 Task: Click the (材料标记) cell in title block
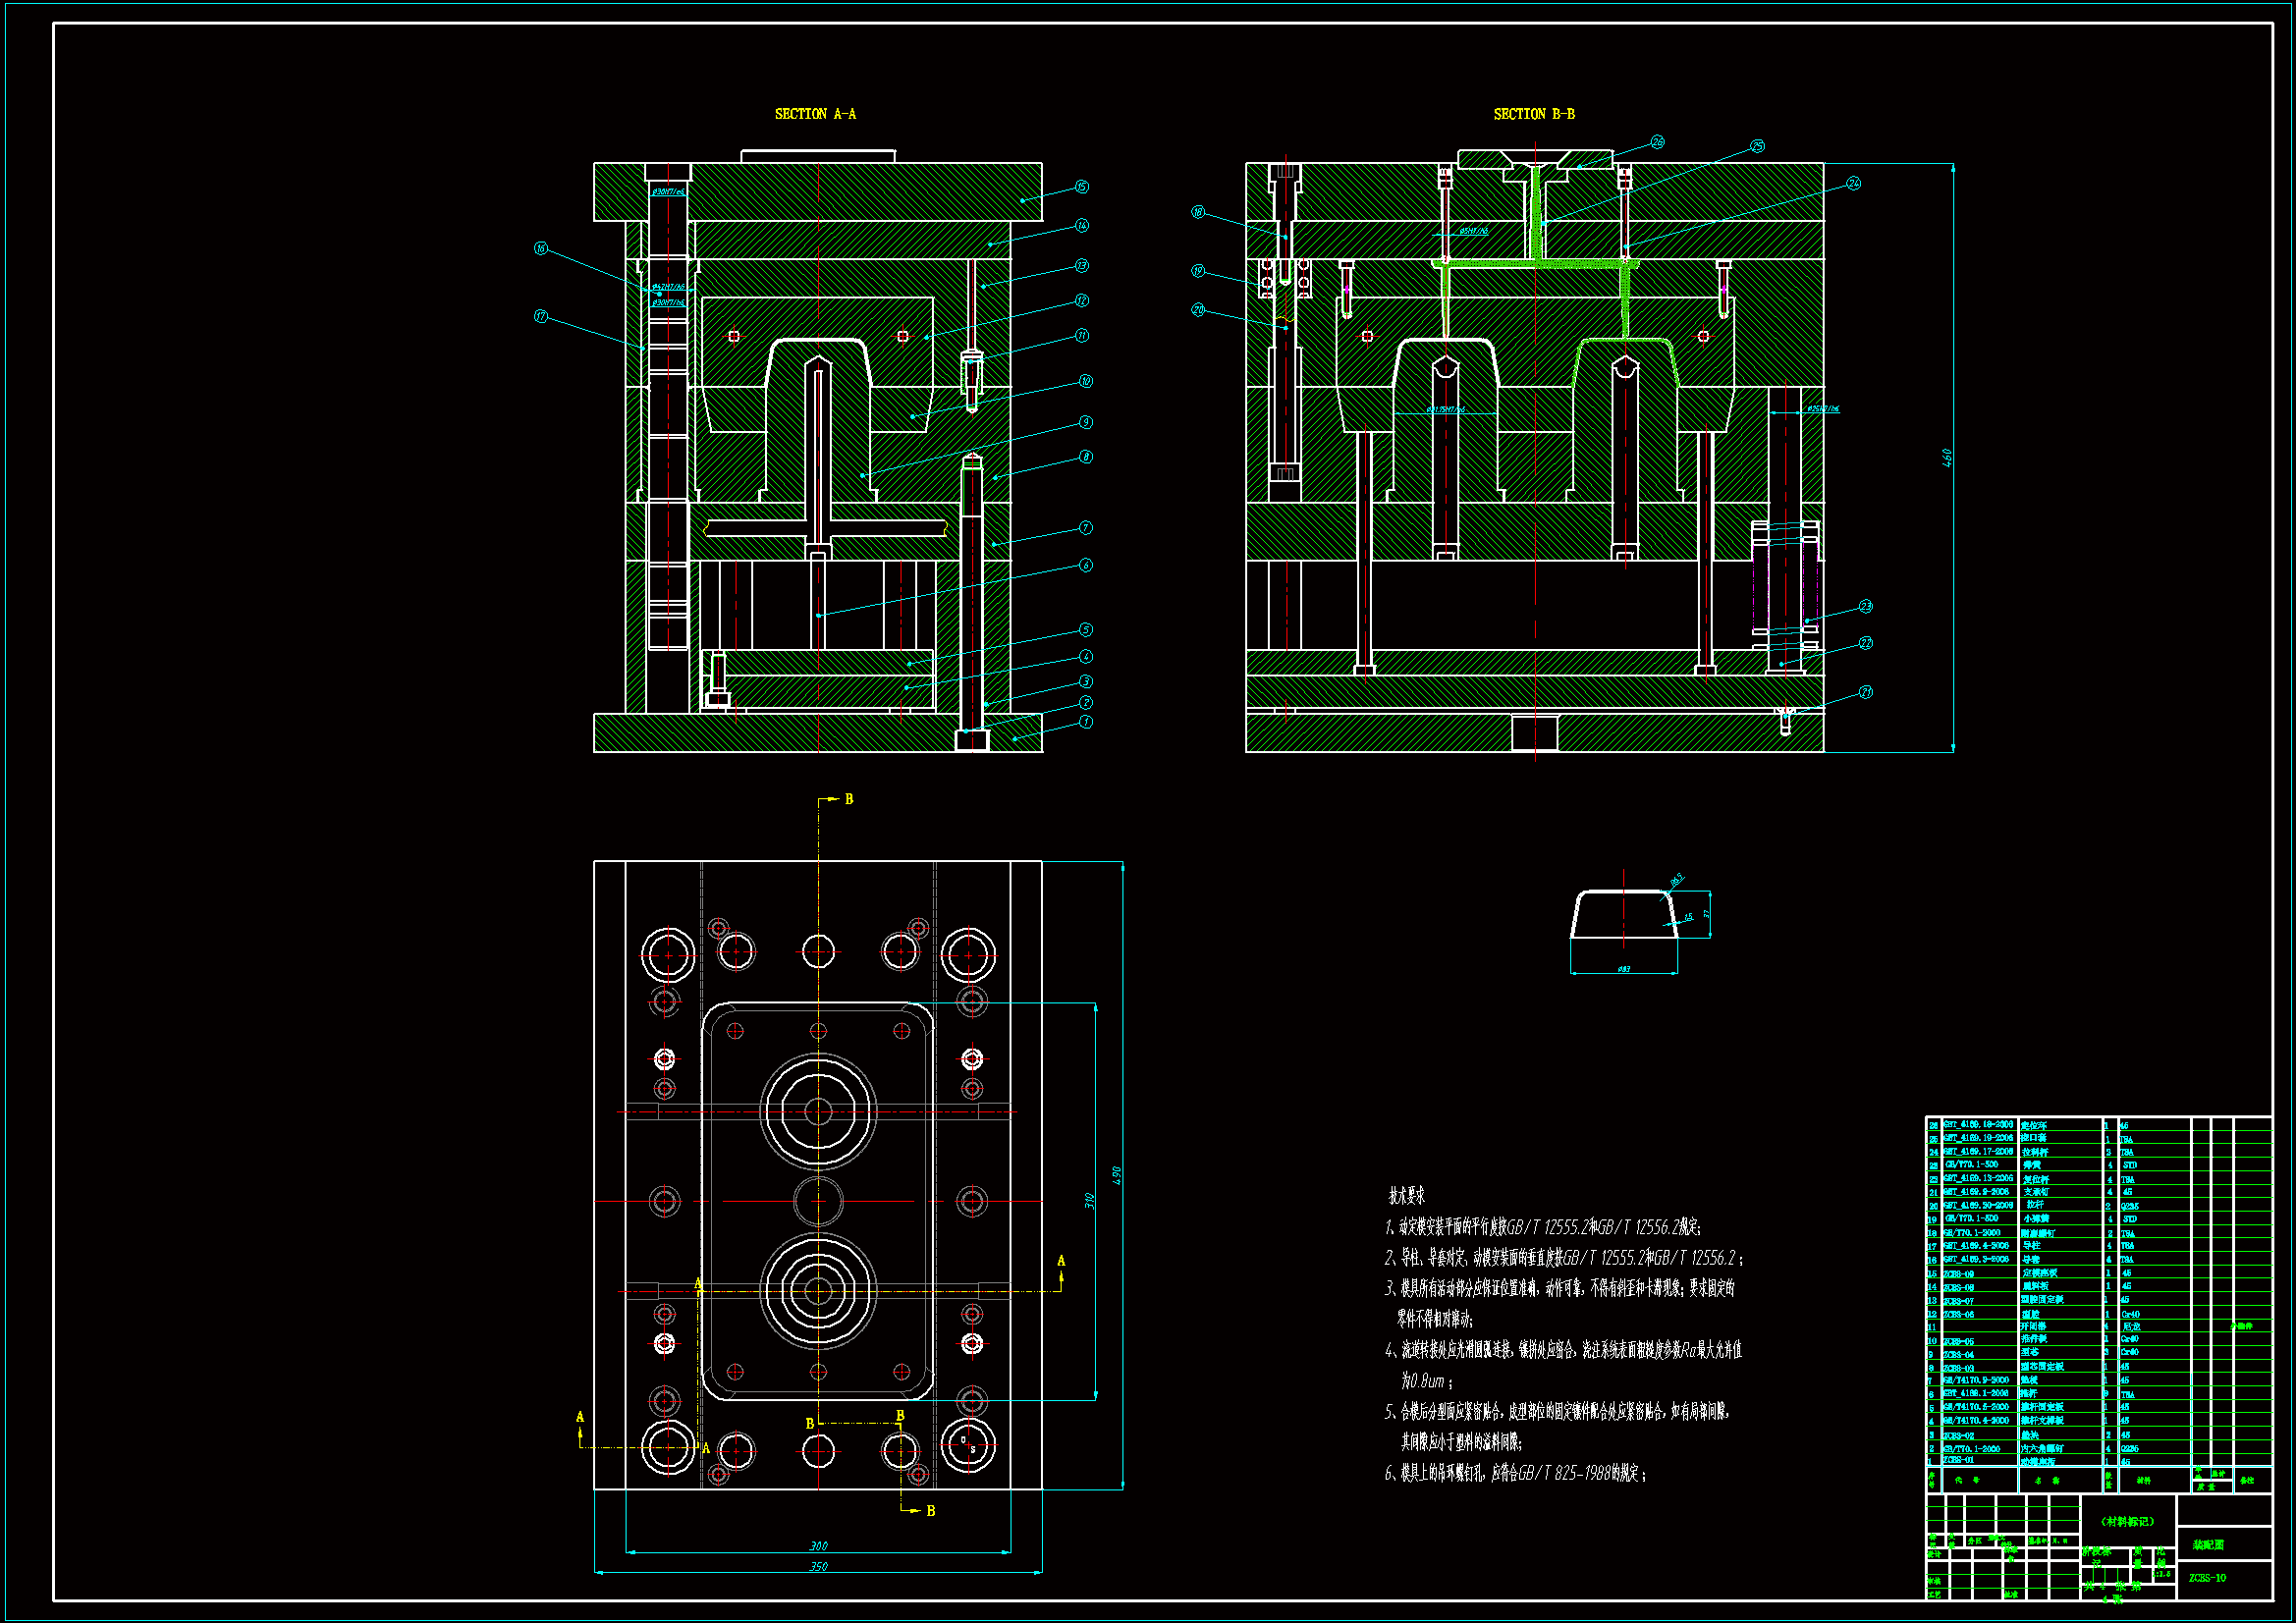[x=2127, y=1521]
